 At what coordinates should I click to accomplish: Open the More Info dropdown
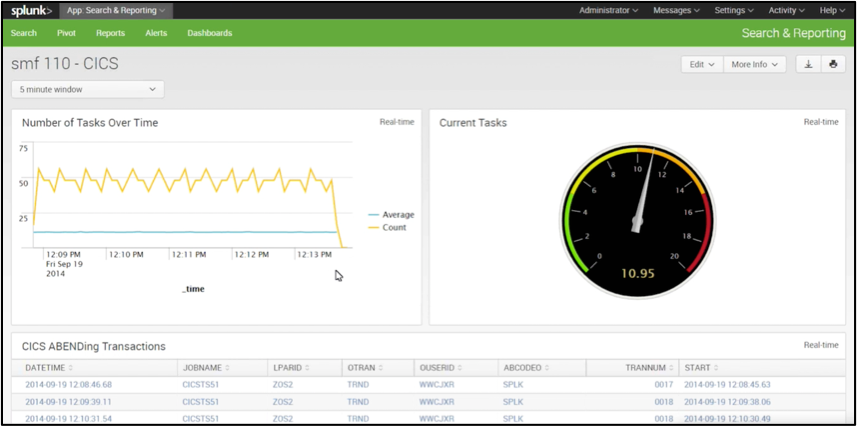(755, 65)
